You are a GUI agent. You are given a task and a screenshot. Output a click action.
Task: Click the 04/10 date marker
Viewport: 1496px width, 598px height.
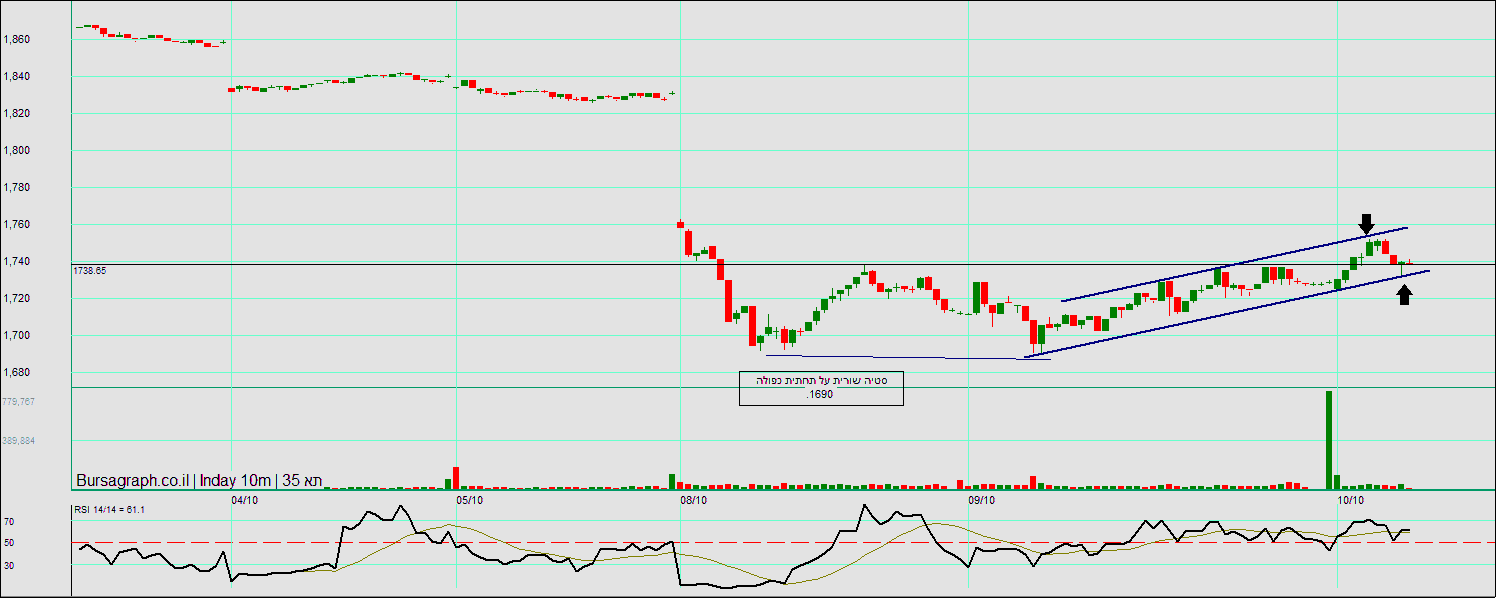pyautogui.click(x=245, y=498)
